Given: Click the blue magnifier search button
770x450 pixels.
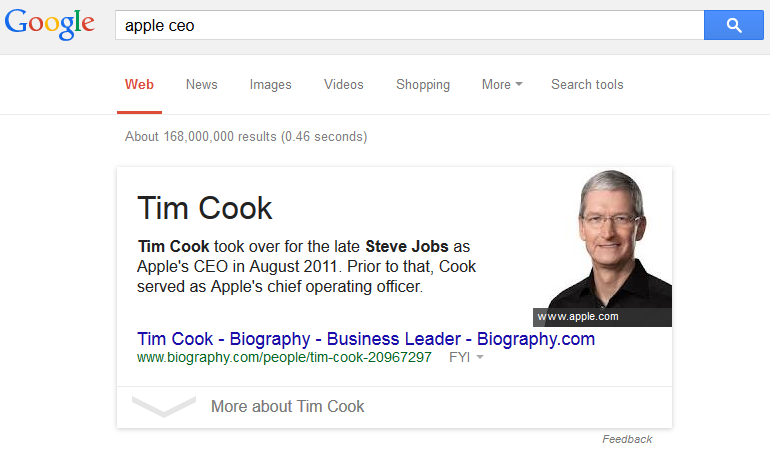Looking at the screenshot, I should [734, 25].
